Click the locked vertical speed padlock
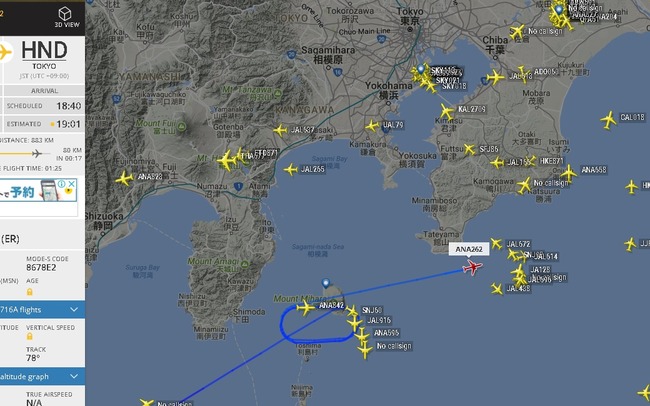This screenshot has height=406, width=650. coord(29,337)
